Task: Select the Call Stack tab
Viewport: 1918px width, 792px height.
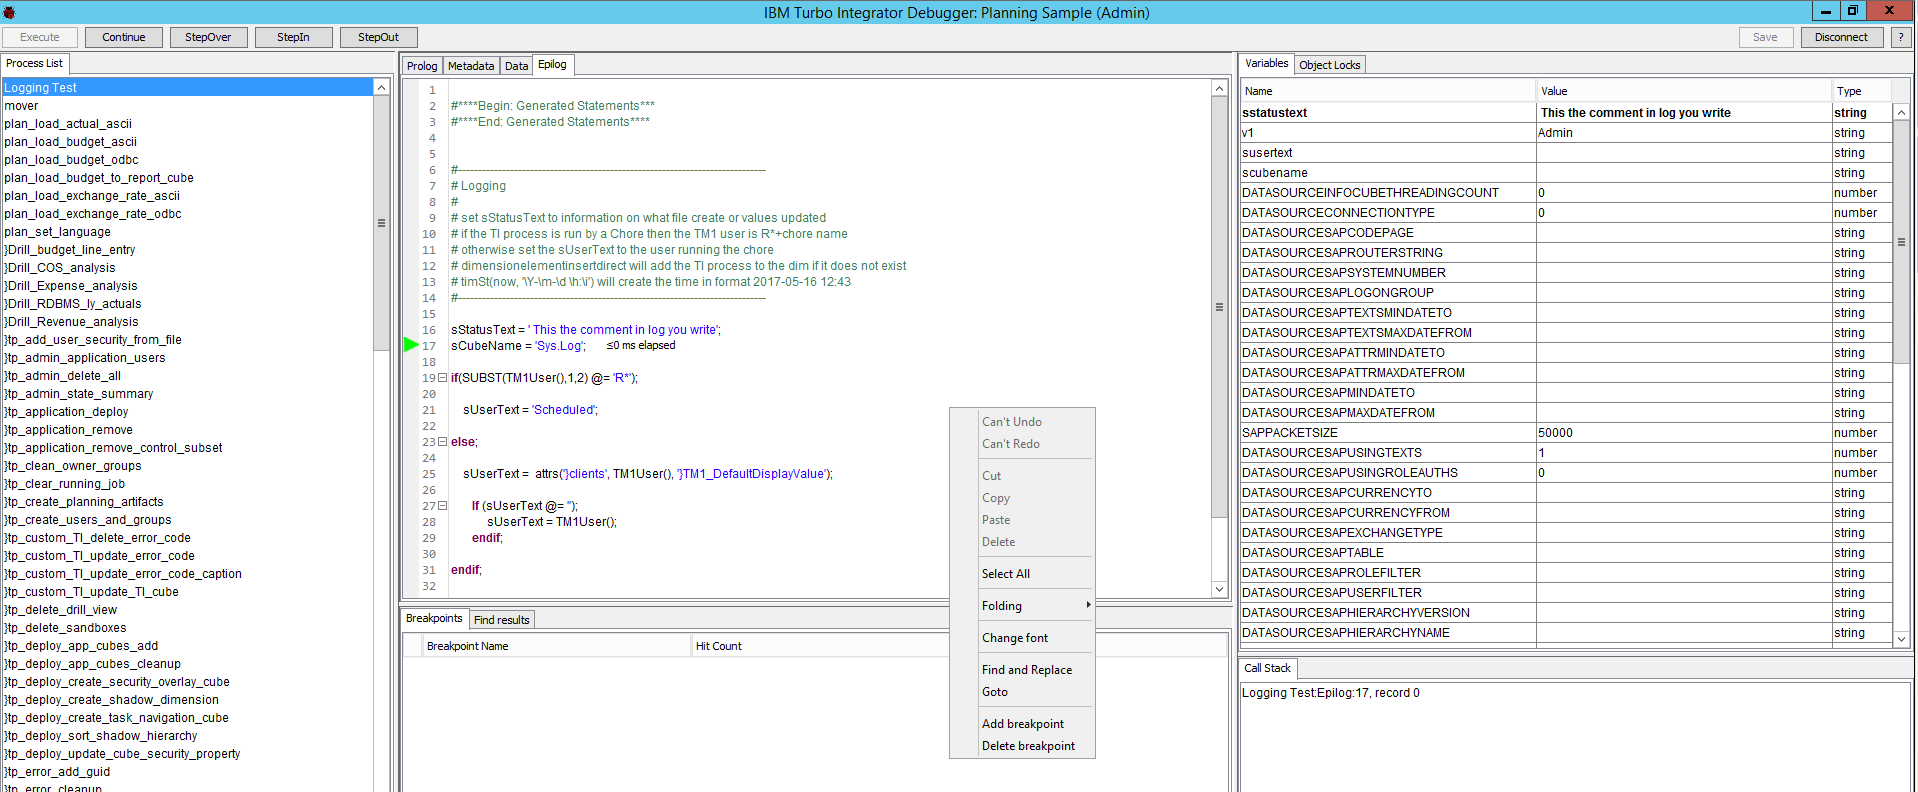Action: pyautogui.click(x=1267, y=668)
